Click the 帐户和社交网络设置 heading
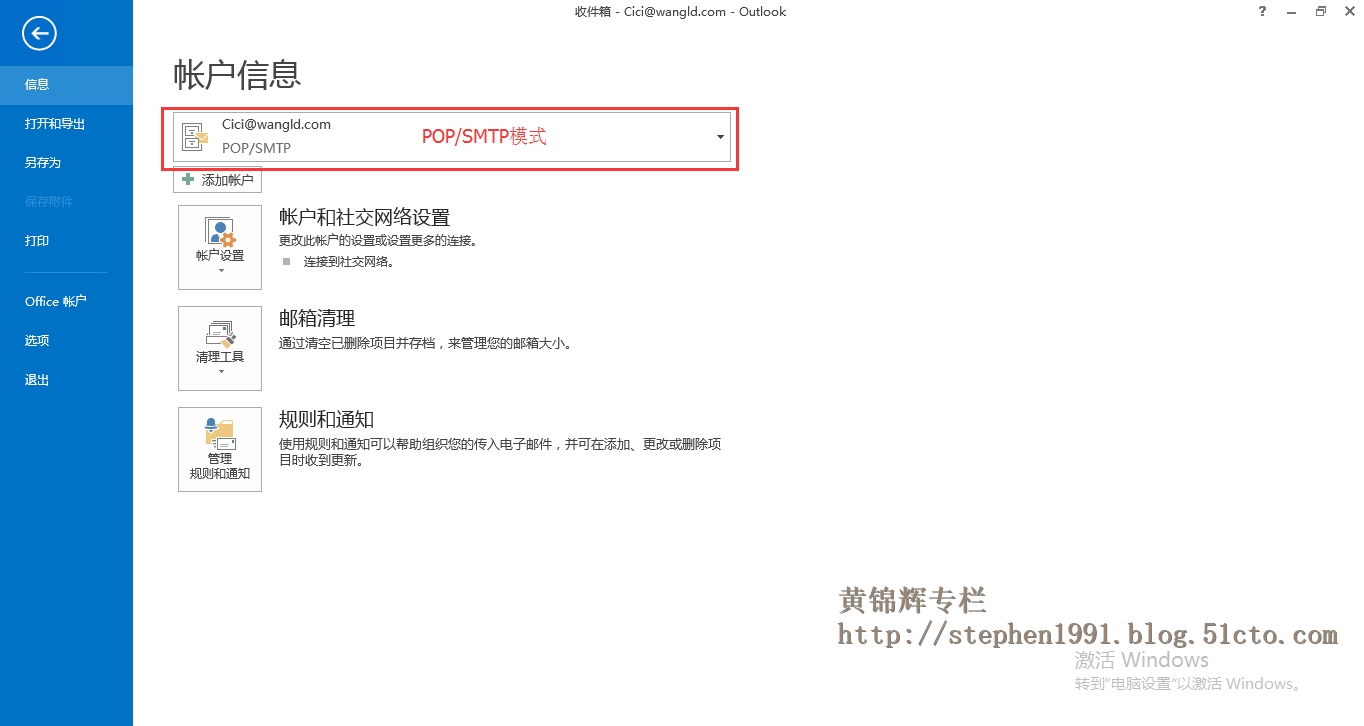 coord(364,217)
